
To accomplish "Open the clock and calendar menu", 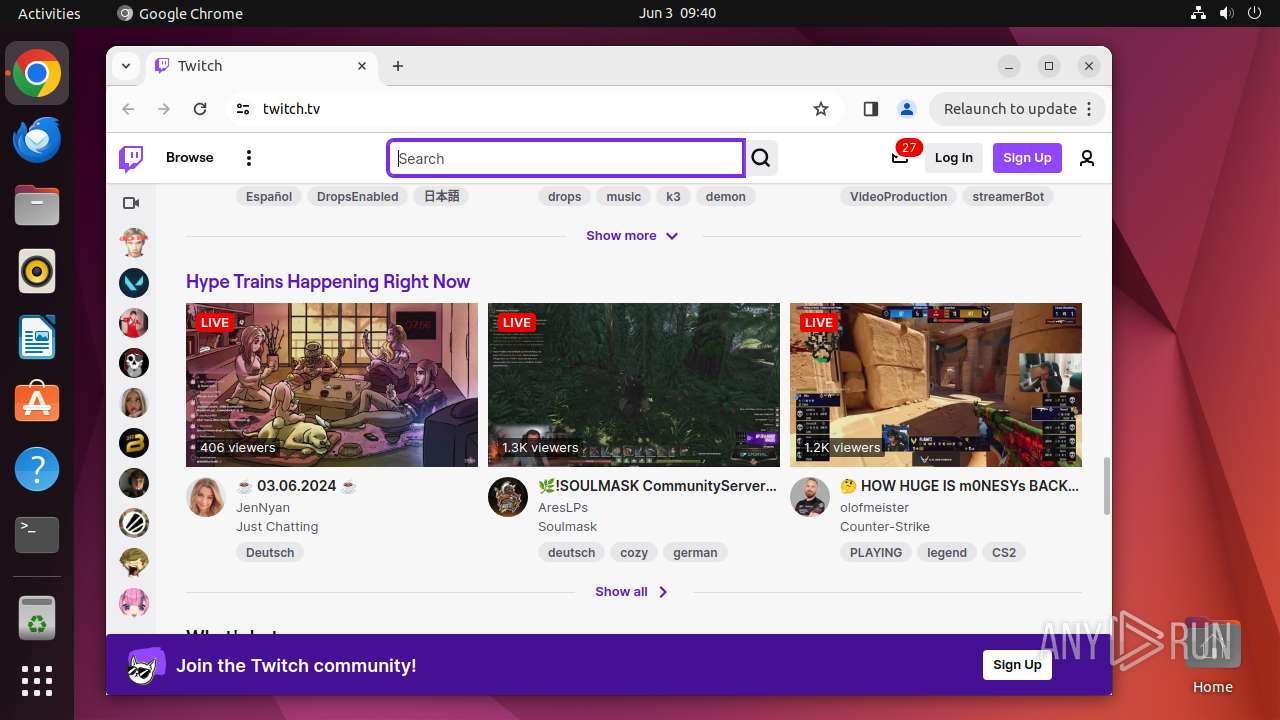I will click(677, 13).
